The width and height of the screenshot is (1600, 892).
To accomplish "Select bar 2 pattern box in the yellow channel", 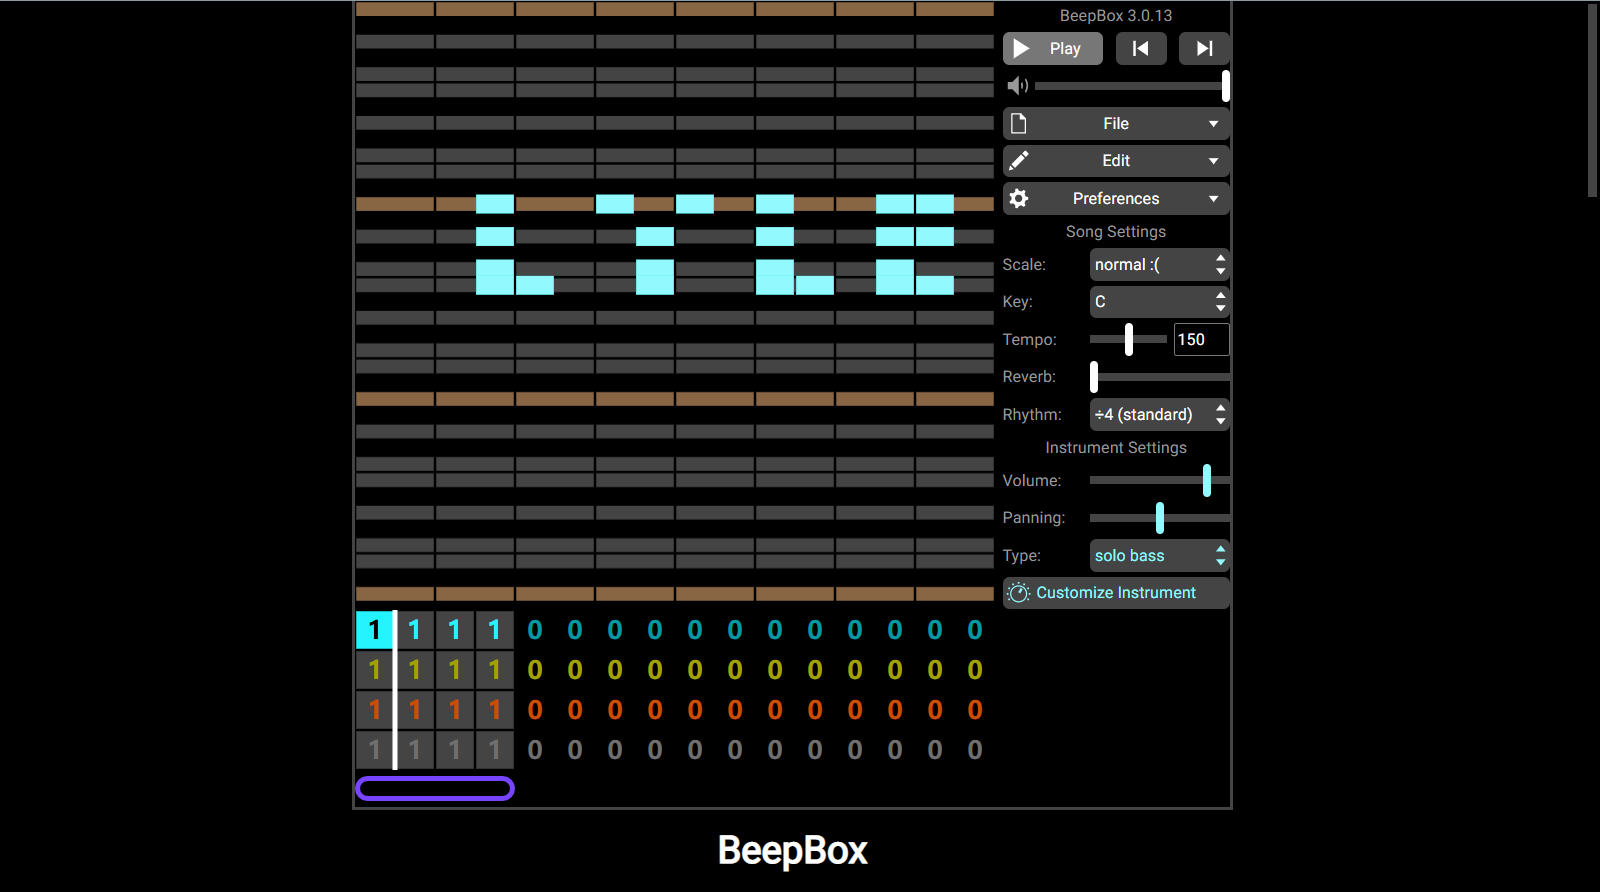I will pos(415,670).
